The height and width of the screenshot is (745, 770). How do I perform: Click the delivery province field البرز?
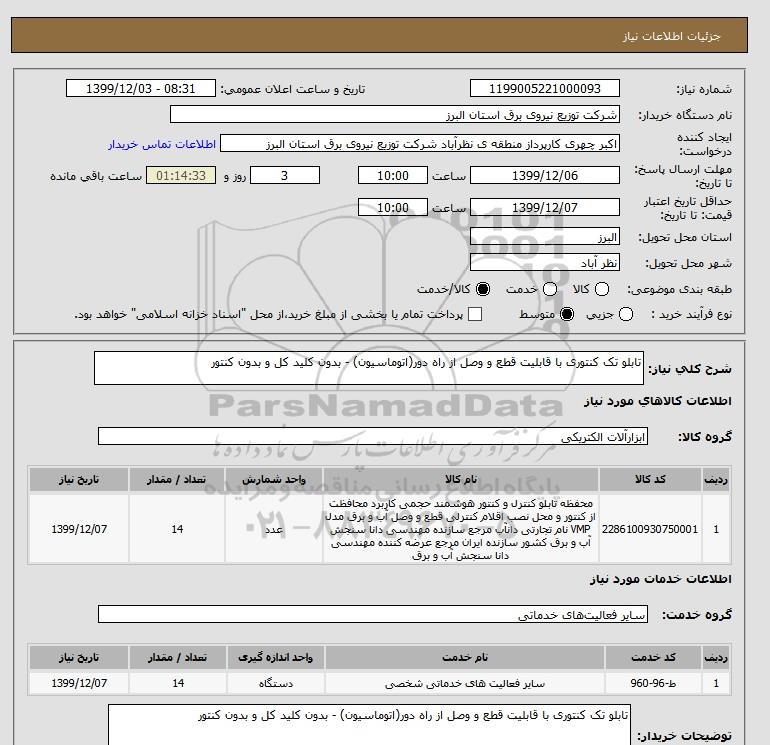click(545, 237)
